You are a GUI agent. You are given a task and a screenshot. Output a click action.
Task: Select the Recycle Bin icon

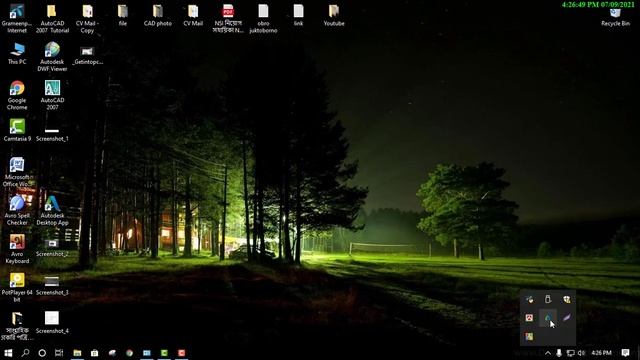click(615, 17)
